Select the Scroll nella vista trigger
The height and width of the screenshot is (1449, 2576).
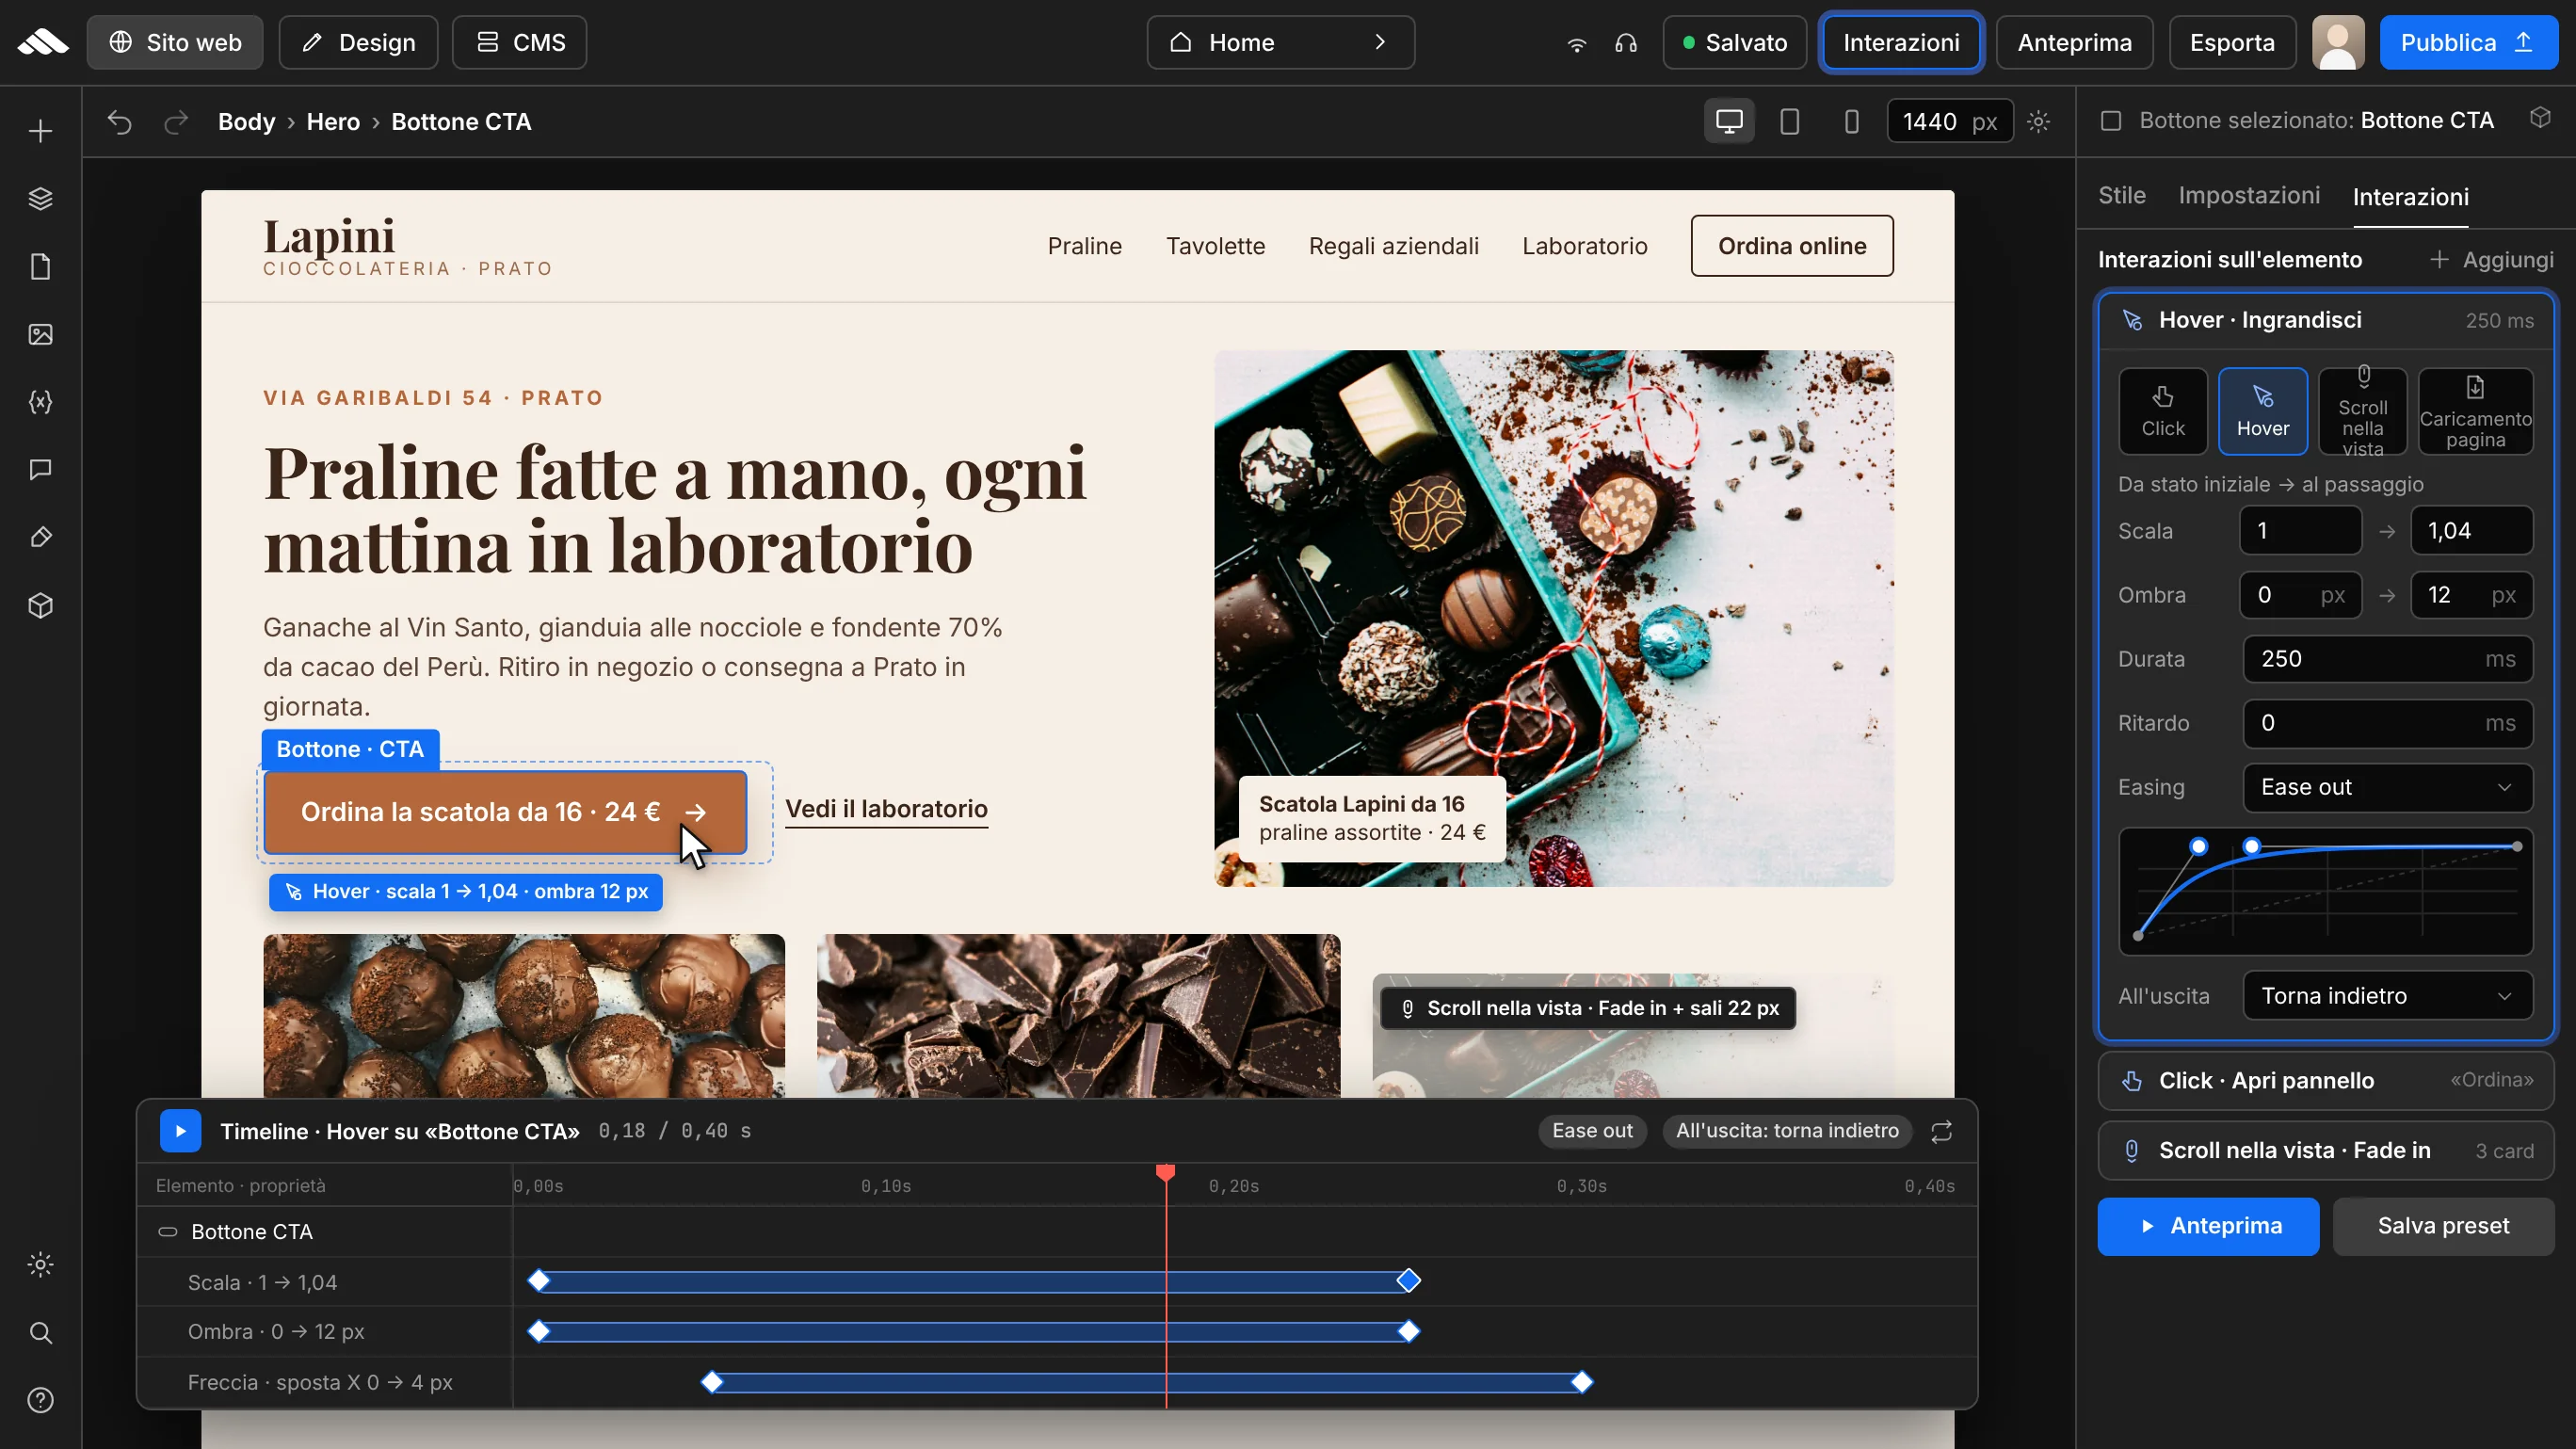[x=2363, y=411]
